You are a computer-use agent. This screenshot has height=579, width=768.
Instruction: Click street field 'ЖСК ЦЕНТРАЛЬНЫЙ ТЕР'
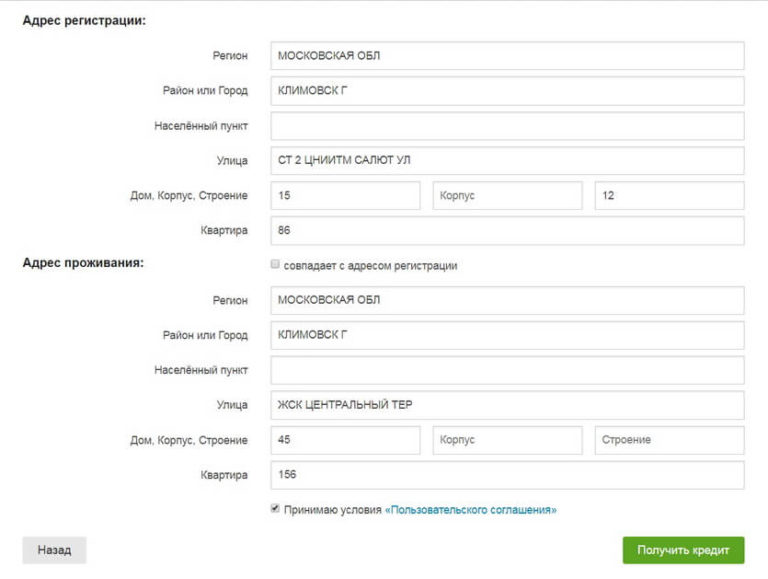(x=507, y=405)
